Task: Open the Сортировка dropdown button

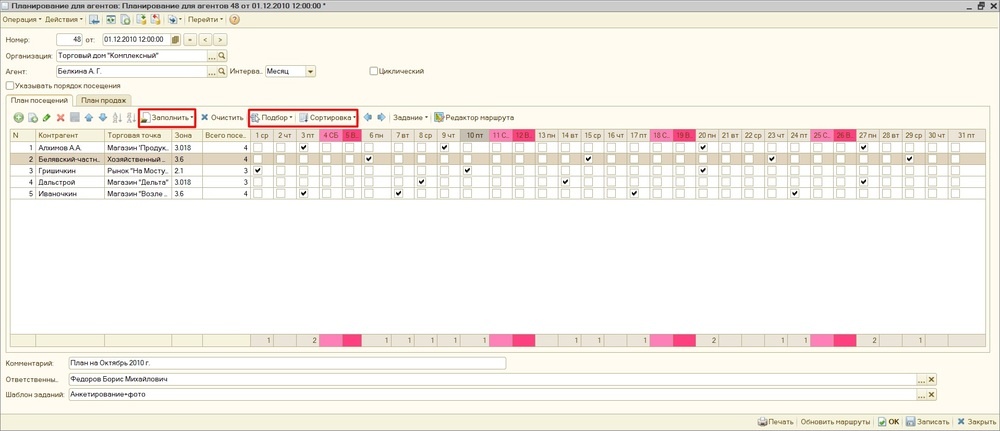Action: (x=327, y=118)
